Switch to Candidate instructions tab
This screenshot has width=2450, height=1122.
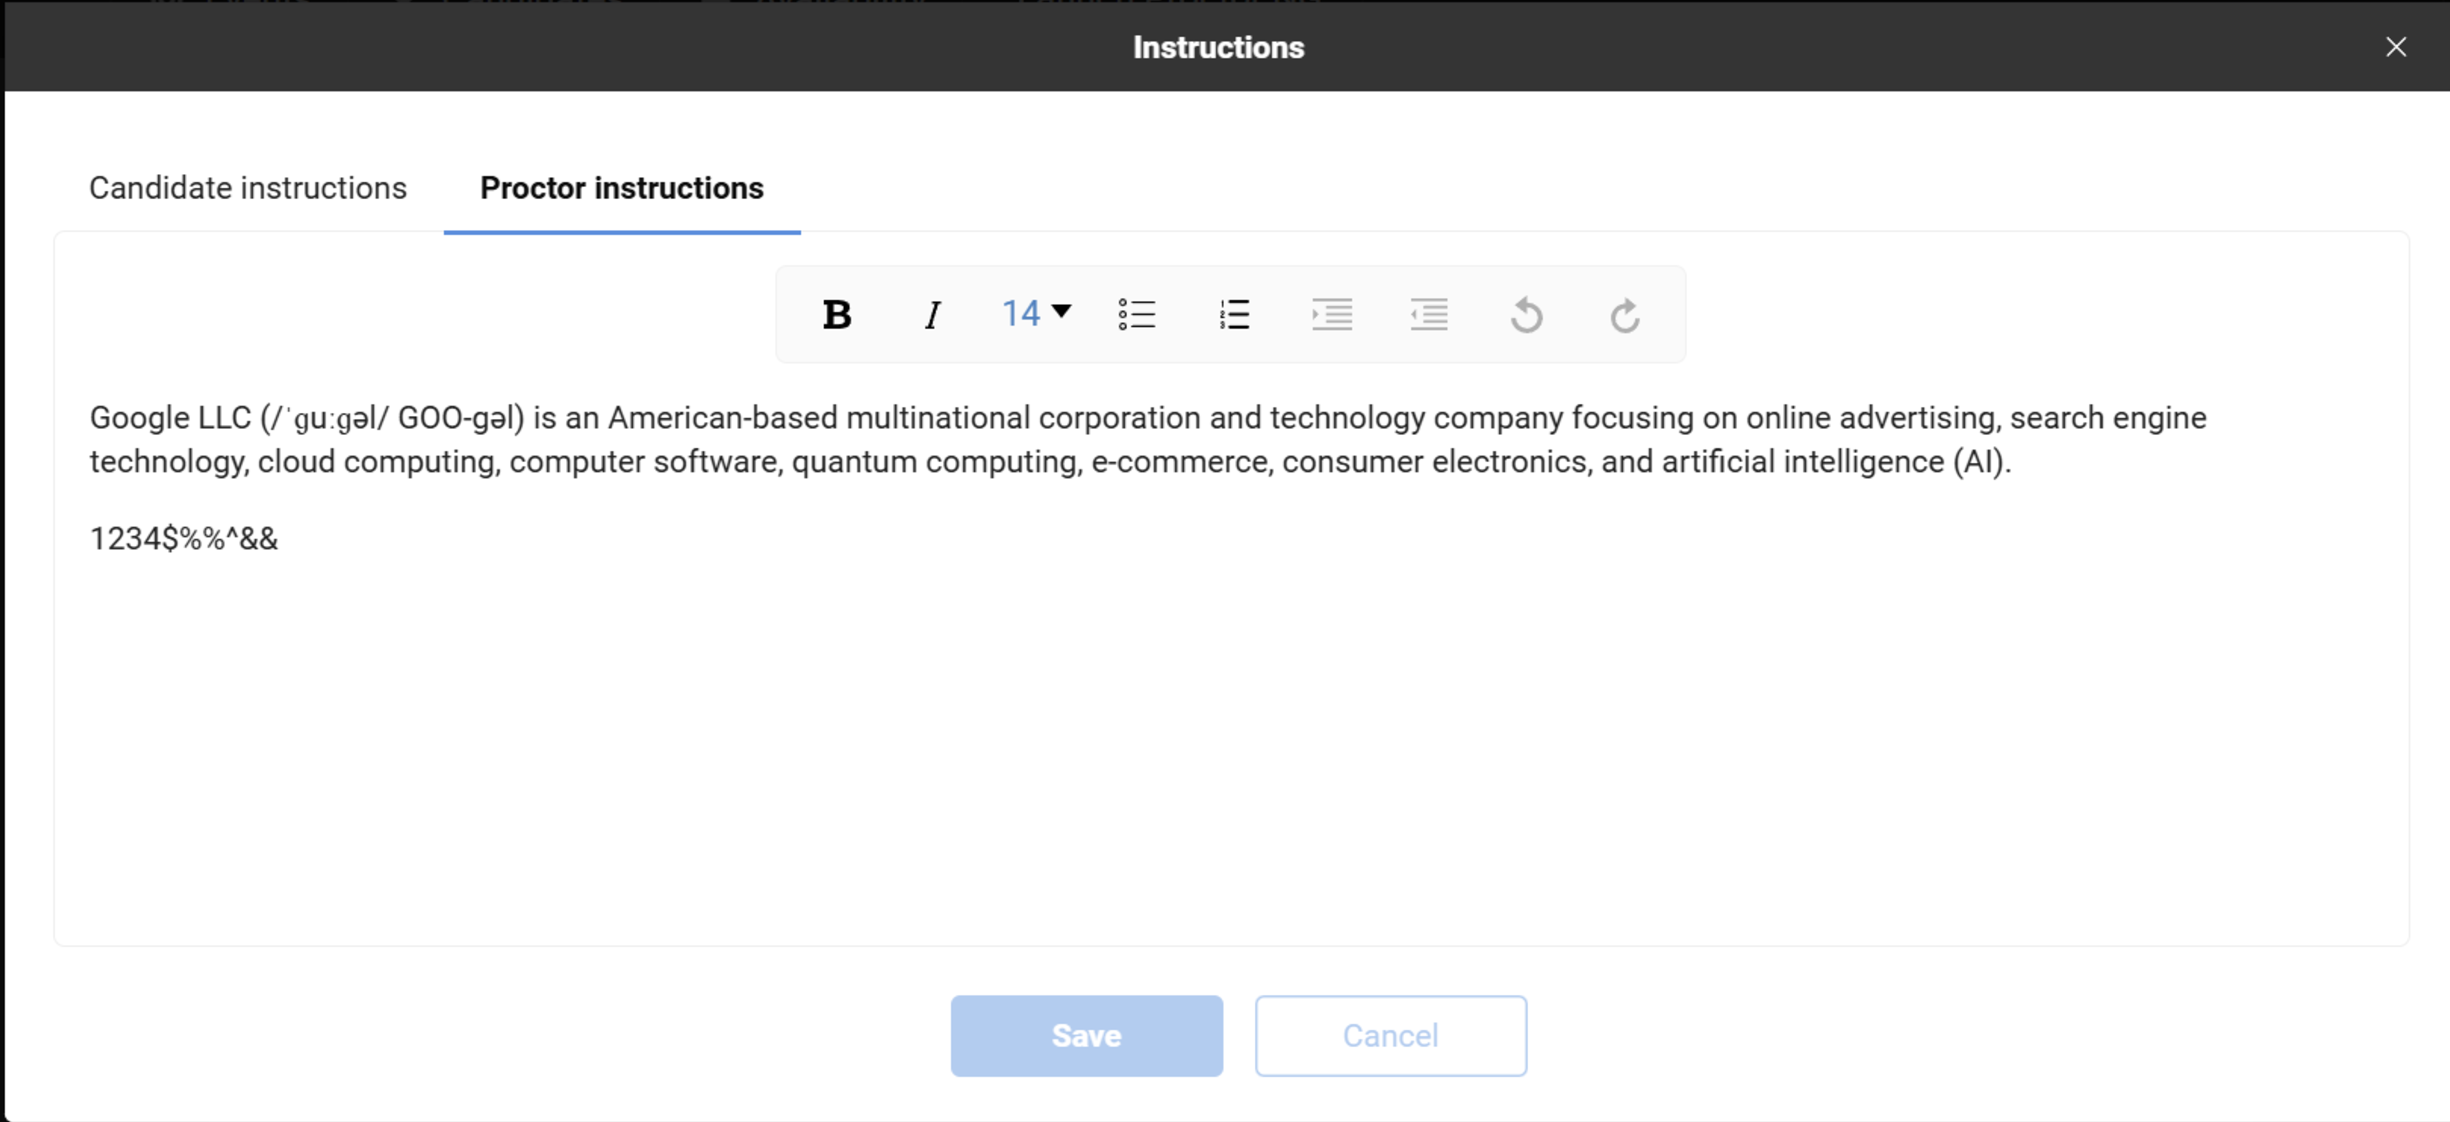248,188
